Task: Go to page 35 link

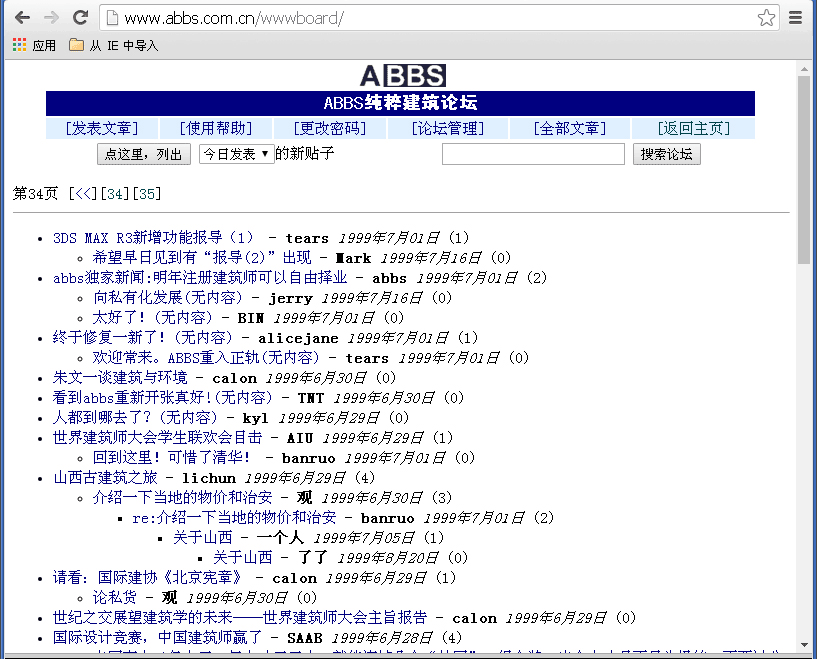Action: 148,193
